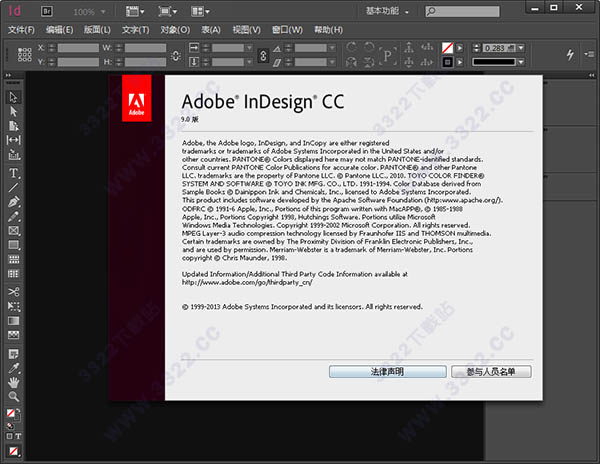Image resolution: width=600 pixels, height=464 pixels.
Task: Expand the toolbox panel with double arrows
Action: click(x=8, y=75)
